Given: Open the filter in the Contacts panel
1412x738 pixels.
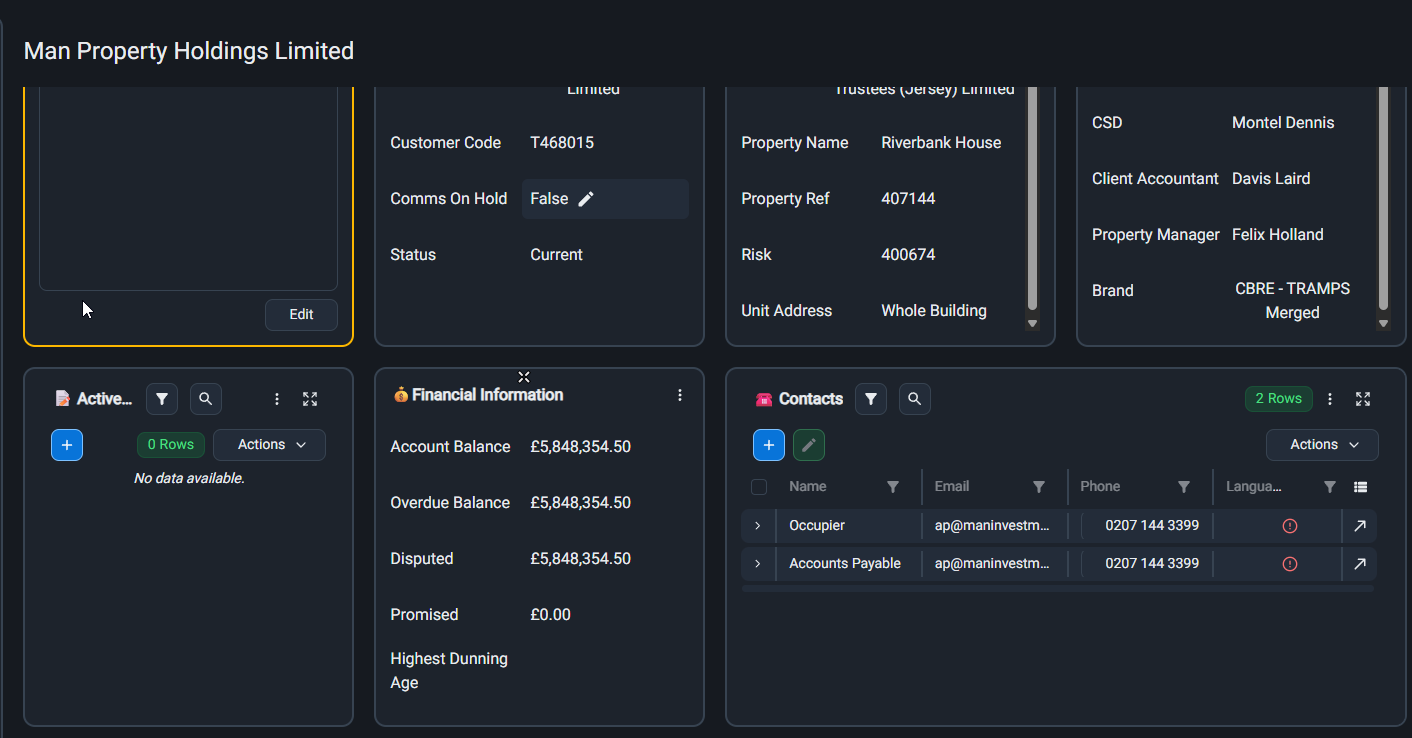Looking at the screenshot, I should click(x=871, y=399).
